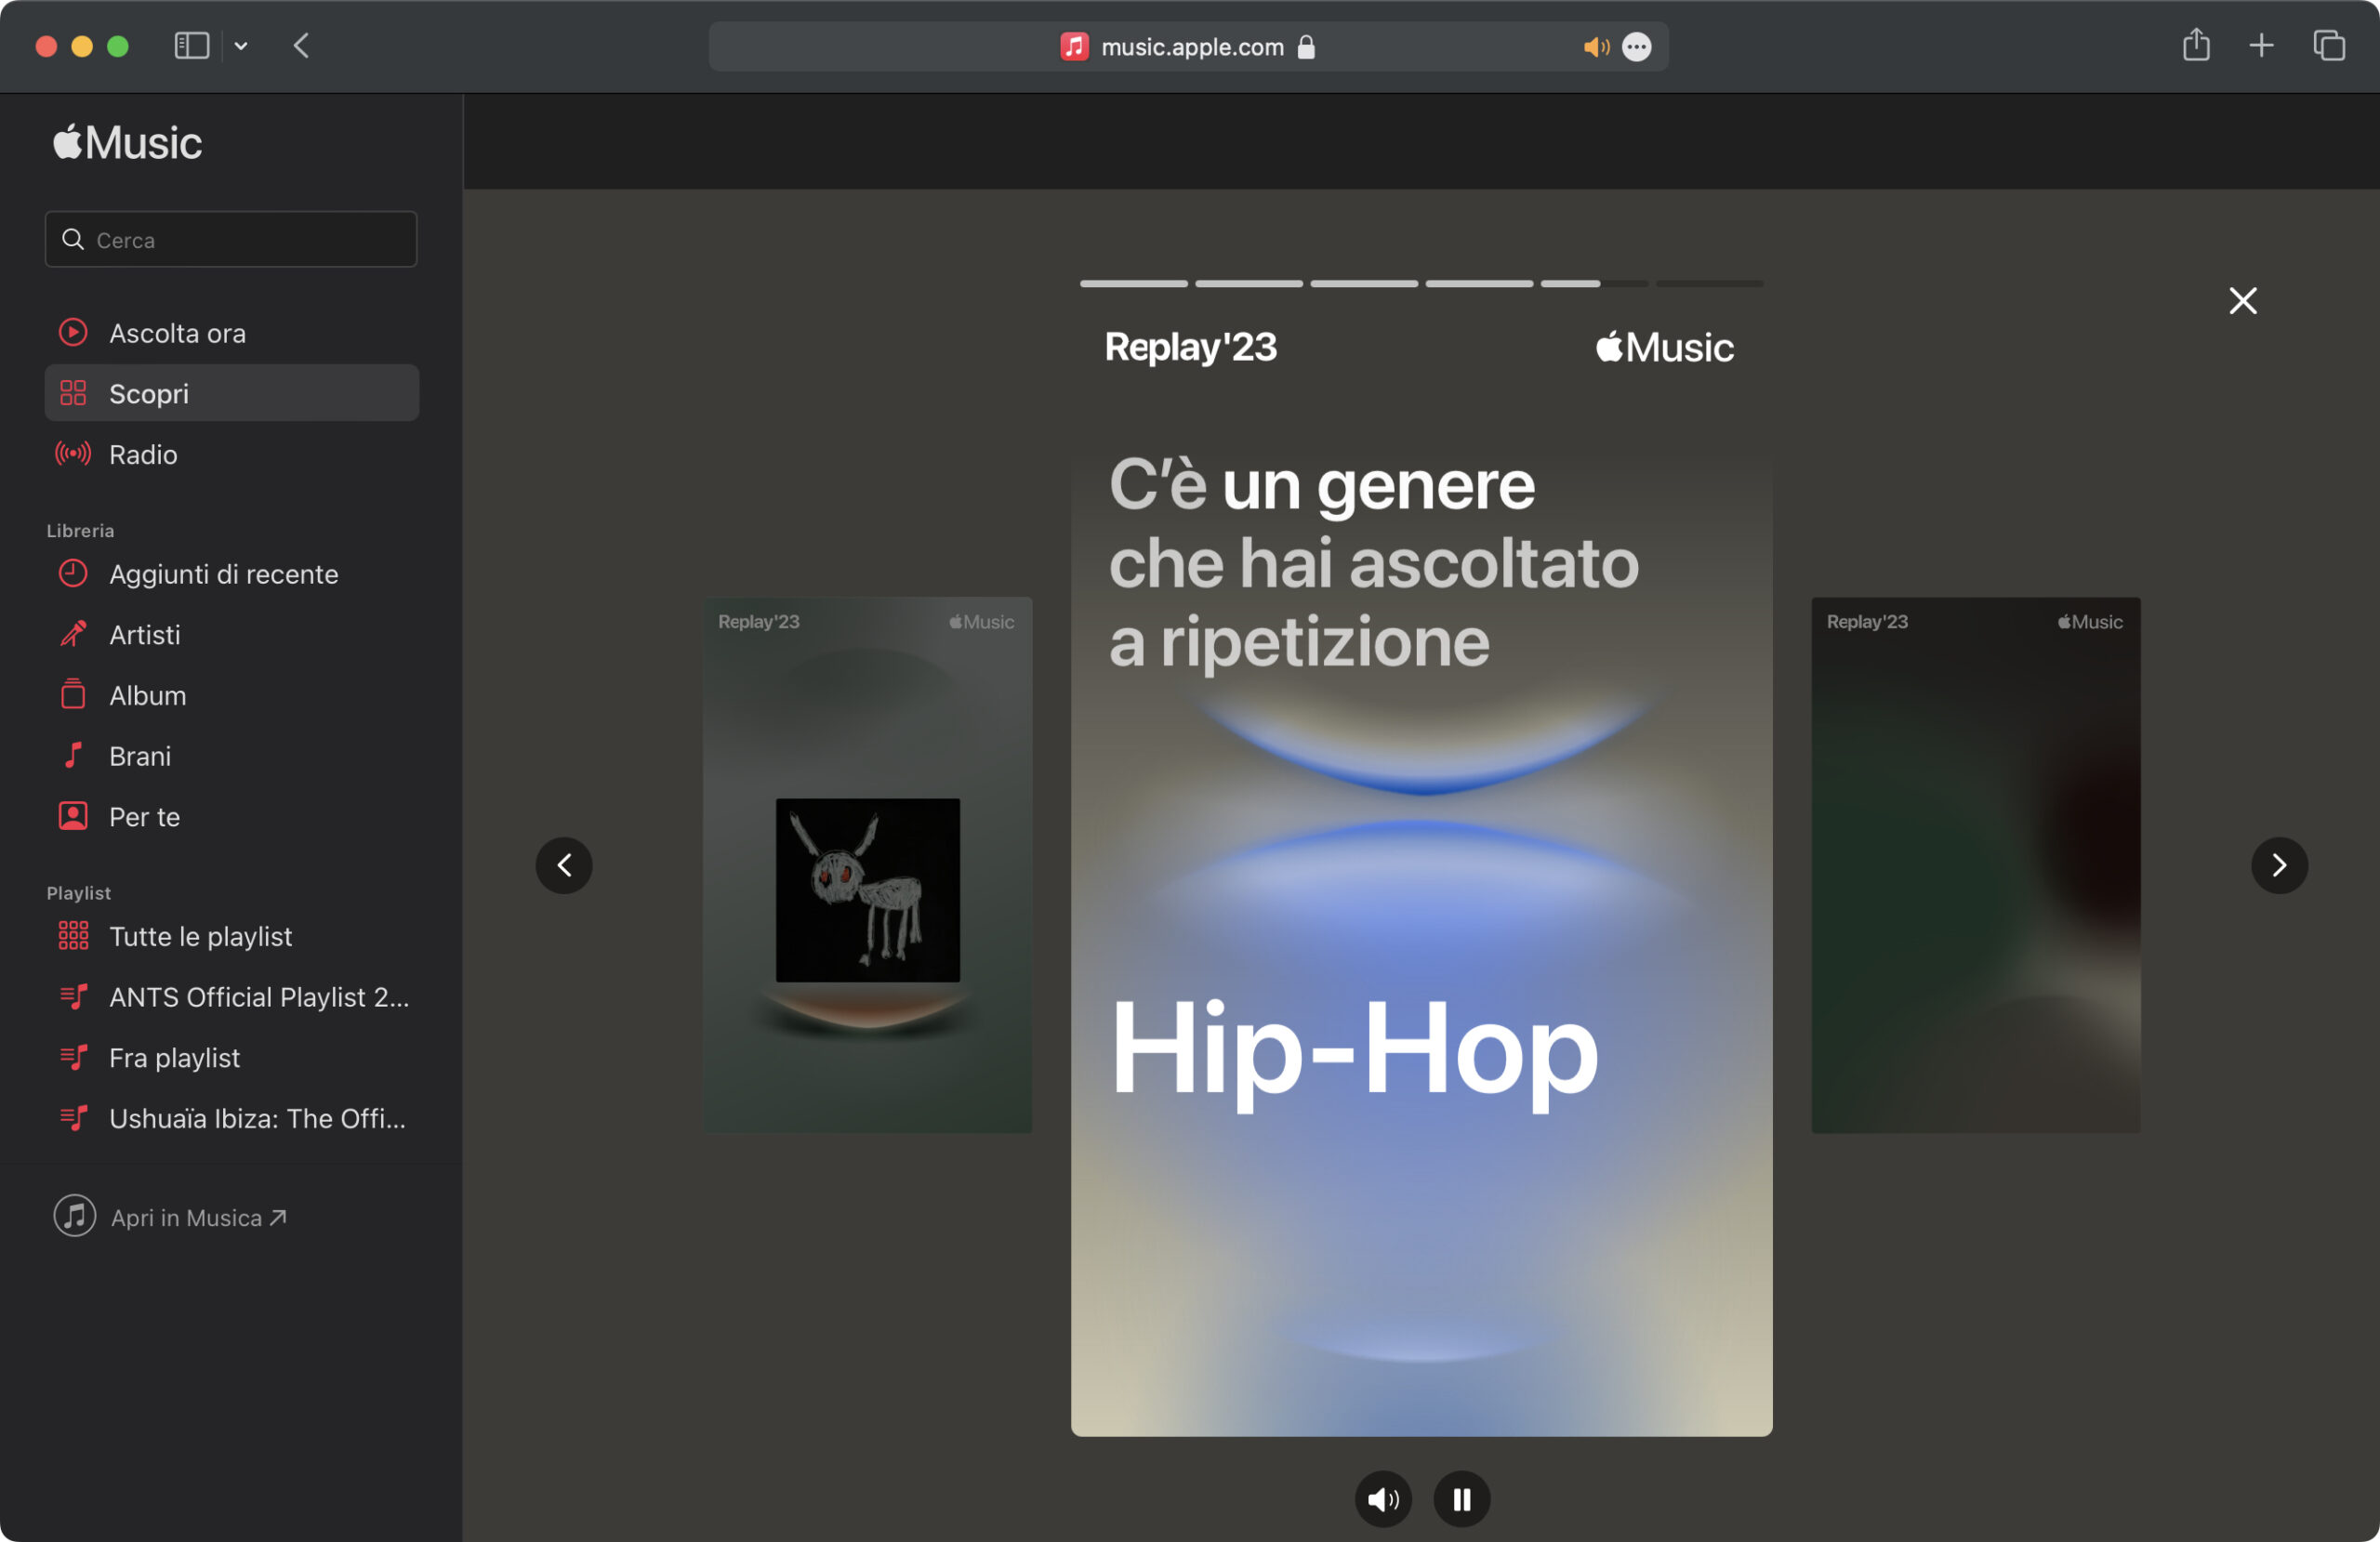Click the Brani music note icon

[x=73, y=755]
